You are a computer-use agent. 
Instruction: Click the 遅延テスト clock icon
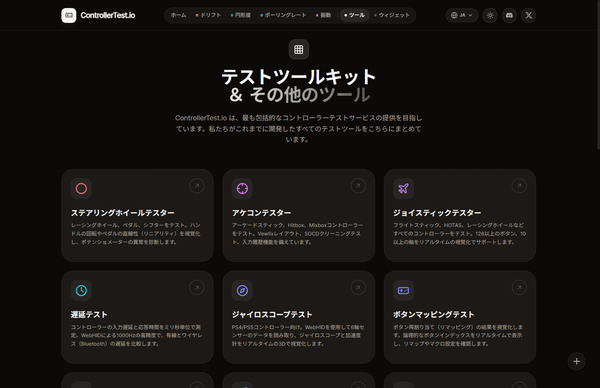[x=81, y=290]
